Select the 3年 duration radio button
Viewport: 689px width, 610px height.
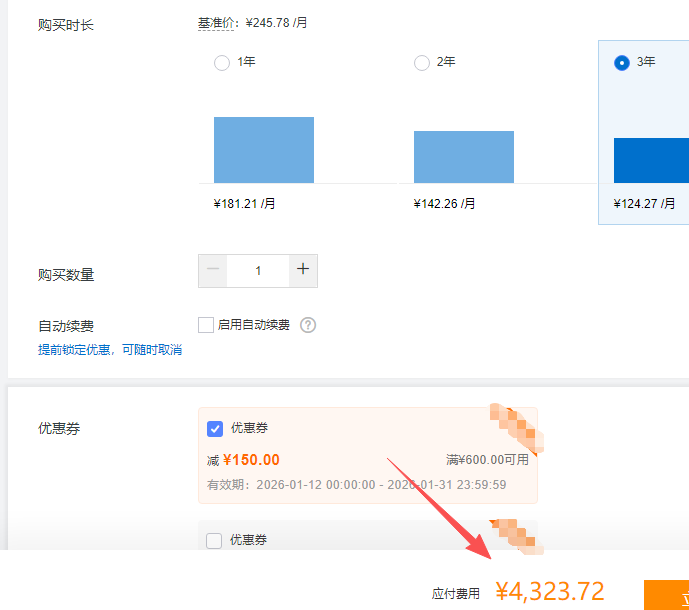[622, 63]
